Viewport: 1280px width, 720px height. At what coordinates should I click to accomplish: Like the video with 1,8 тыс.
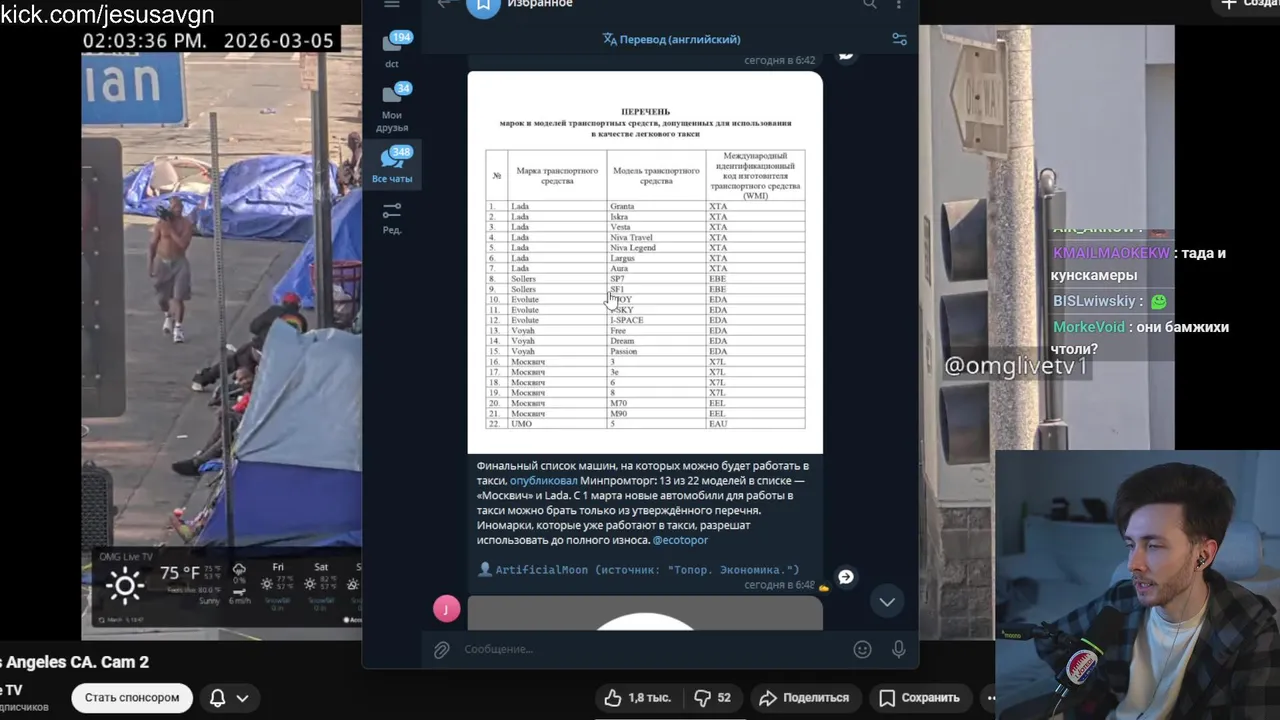tap(638, 698)
